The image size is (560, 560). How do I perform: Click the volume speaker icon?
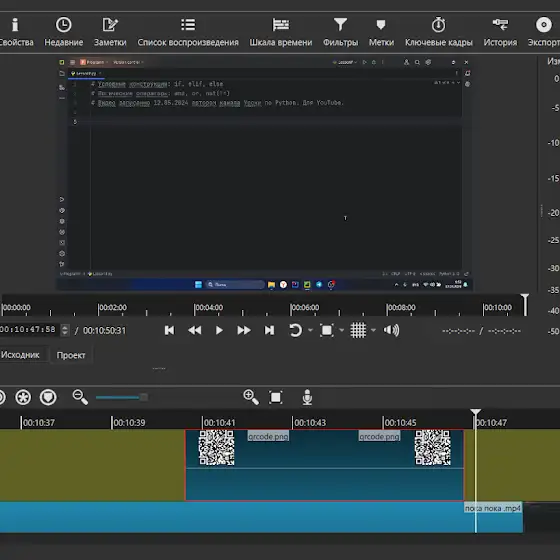(391, 330)
